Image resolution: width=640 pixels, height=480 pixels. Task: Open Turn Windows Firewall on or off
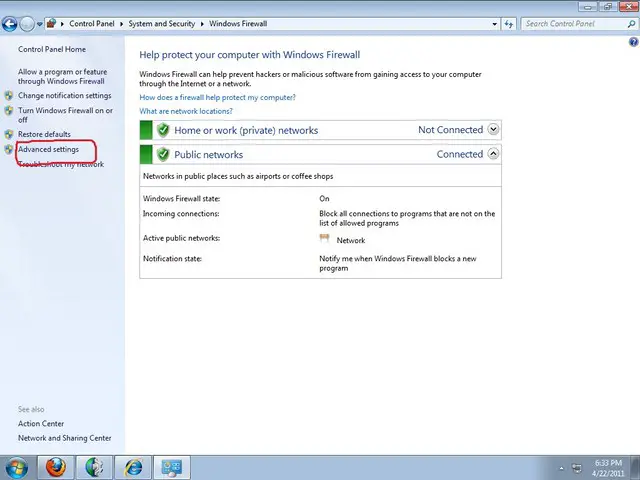(65, 115)
